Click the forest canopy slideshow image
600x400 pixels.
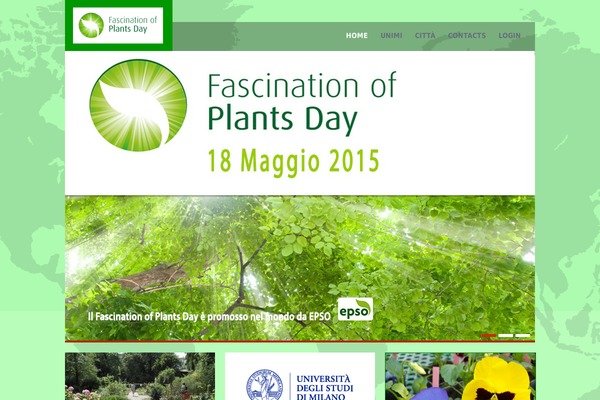[x=300, y=268]
